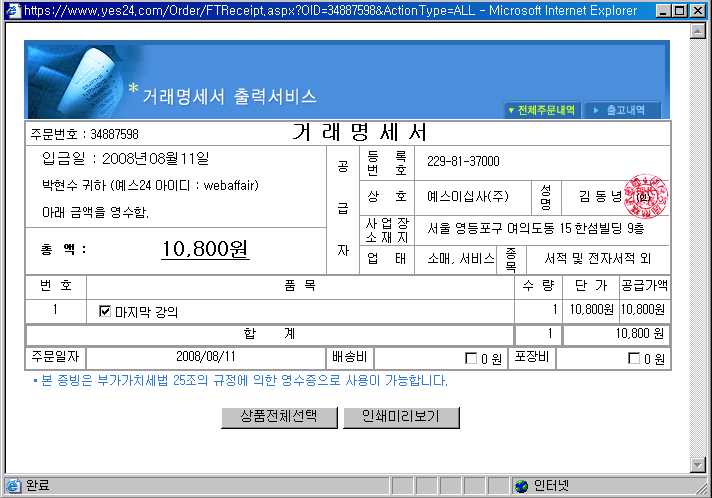Click the registration number 229-81-37000

point(463,162)
